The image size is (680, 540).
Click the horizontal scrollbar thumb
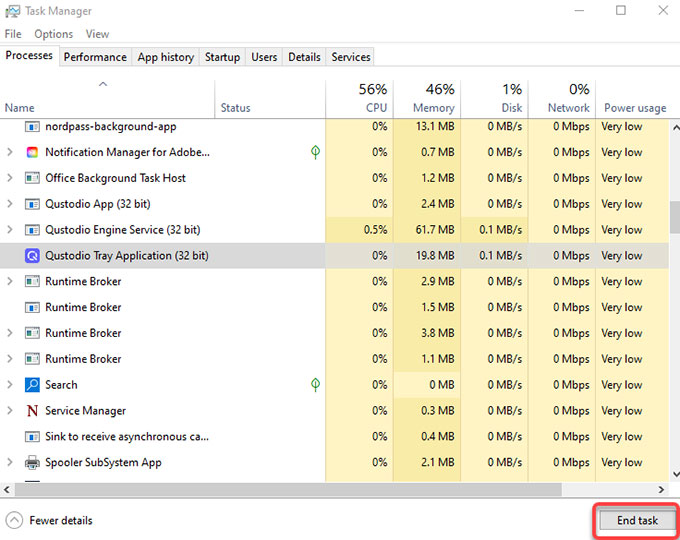pyautogui.click(x=288, y=490)
